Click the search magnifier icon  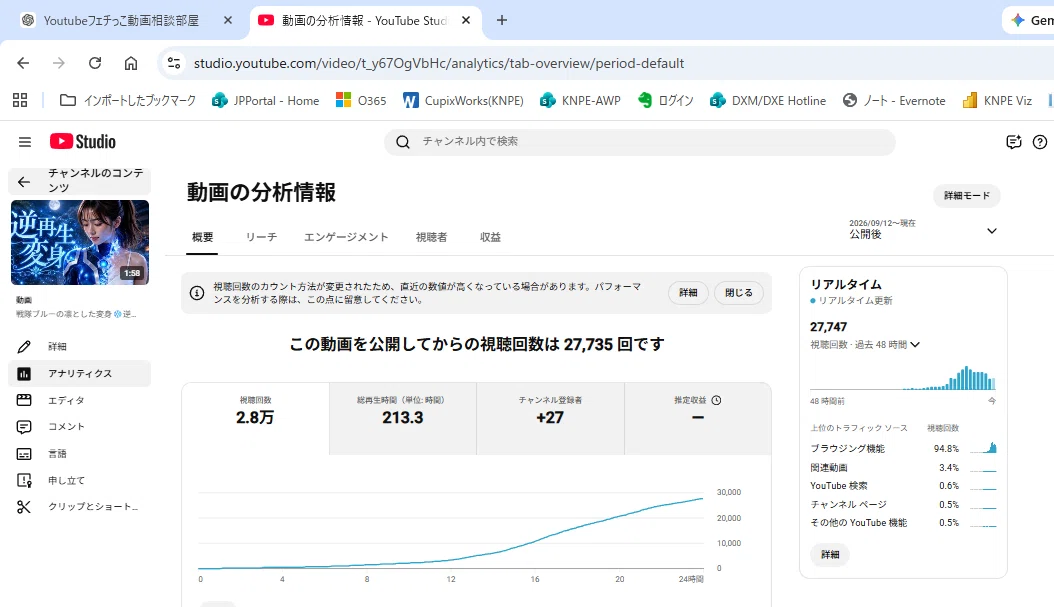tap(403, 142)
